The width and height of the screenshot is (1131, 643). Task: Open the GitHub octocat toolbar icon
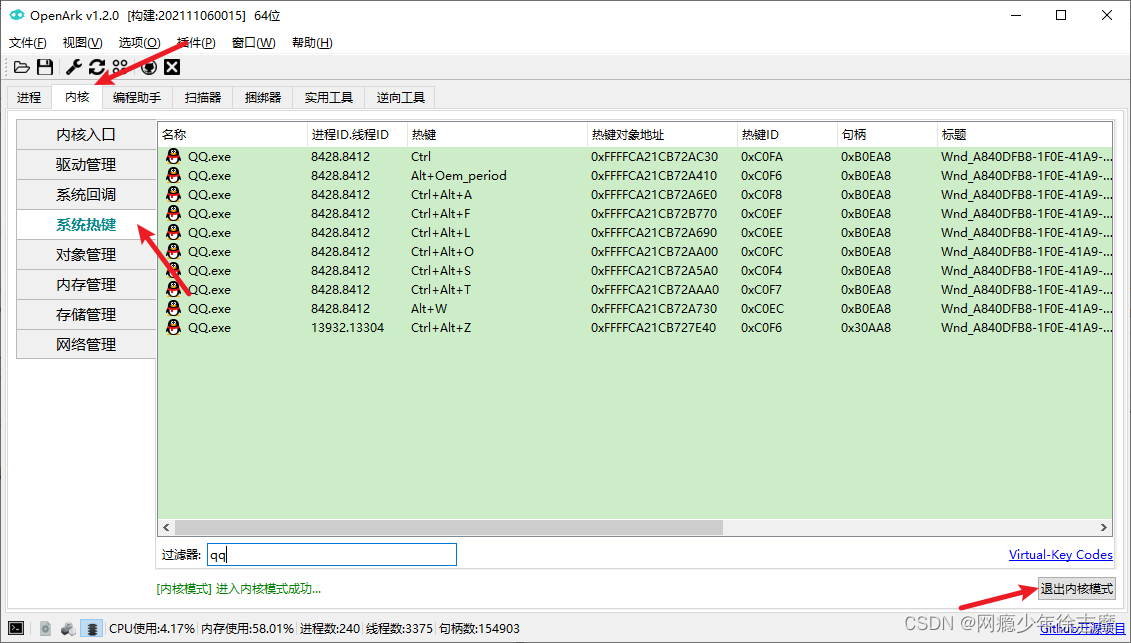point(149,67)
